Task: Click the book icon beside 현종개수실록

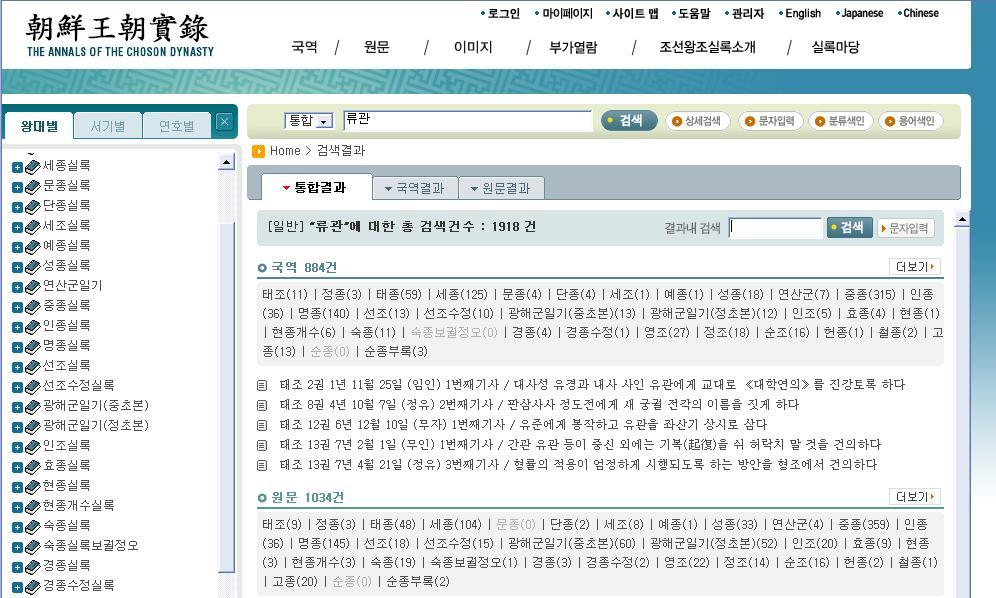Action: point(32,508)
